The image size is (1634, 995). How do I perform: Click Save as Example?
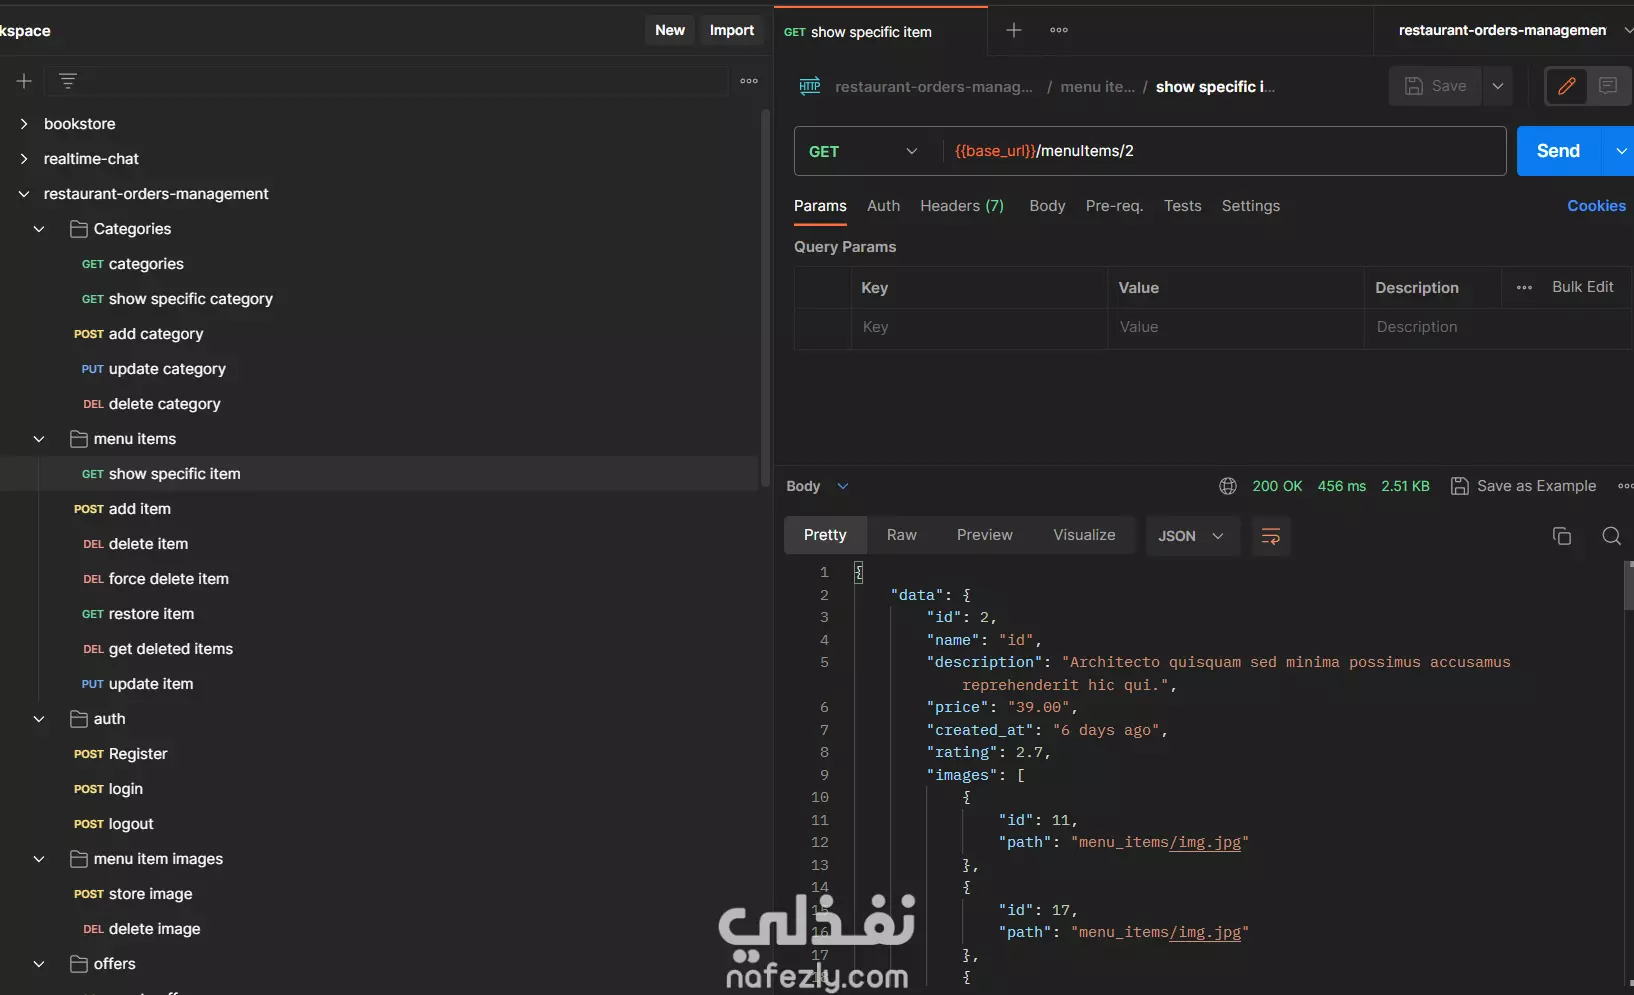pos(1523,486)
